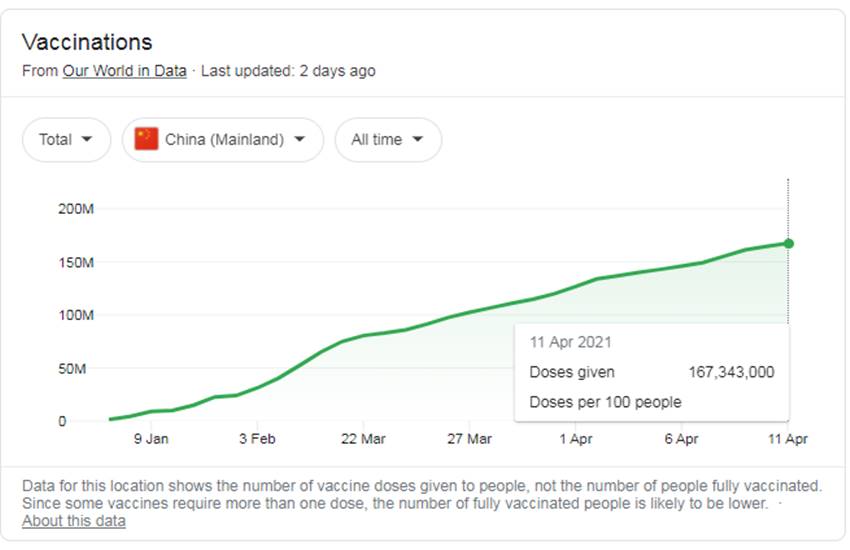Screen dimensions: 850x550
Task: Select the 3 Feb date on the x-axis
Action: (257, 438)
